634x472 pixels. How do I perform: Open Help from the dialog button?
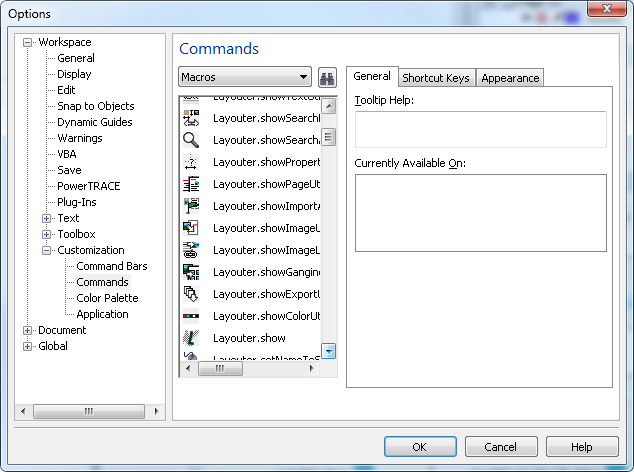pos(582,447)
